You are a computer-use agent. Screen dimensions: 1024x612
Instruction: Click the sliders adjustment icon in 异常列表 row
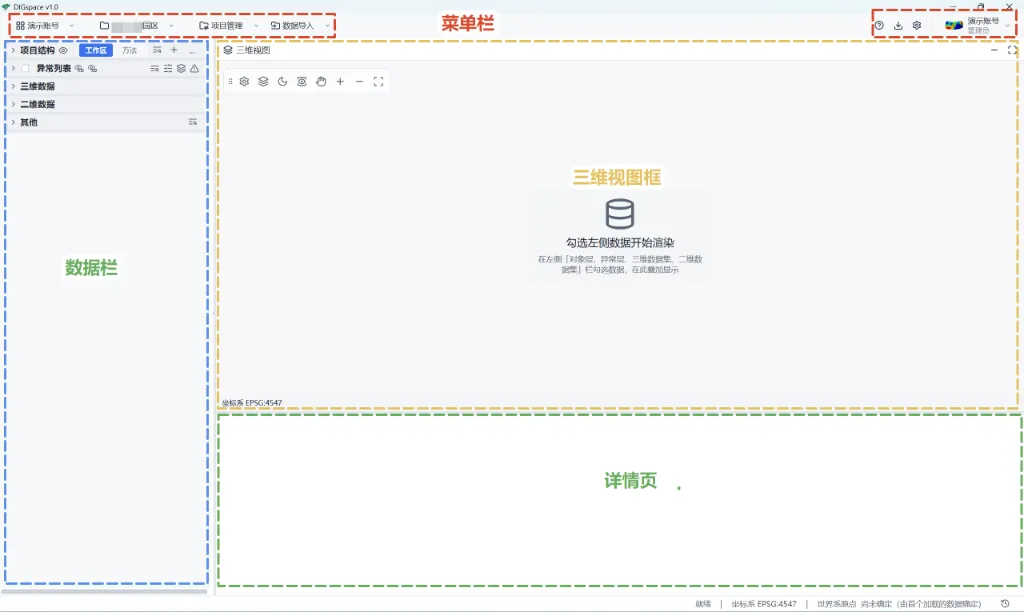tap(168, 69)
